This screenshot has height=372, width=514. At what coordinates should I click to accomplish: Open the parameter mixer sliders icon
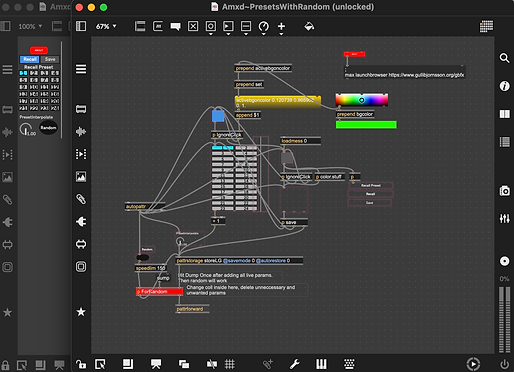(504, 219)
